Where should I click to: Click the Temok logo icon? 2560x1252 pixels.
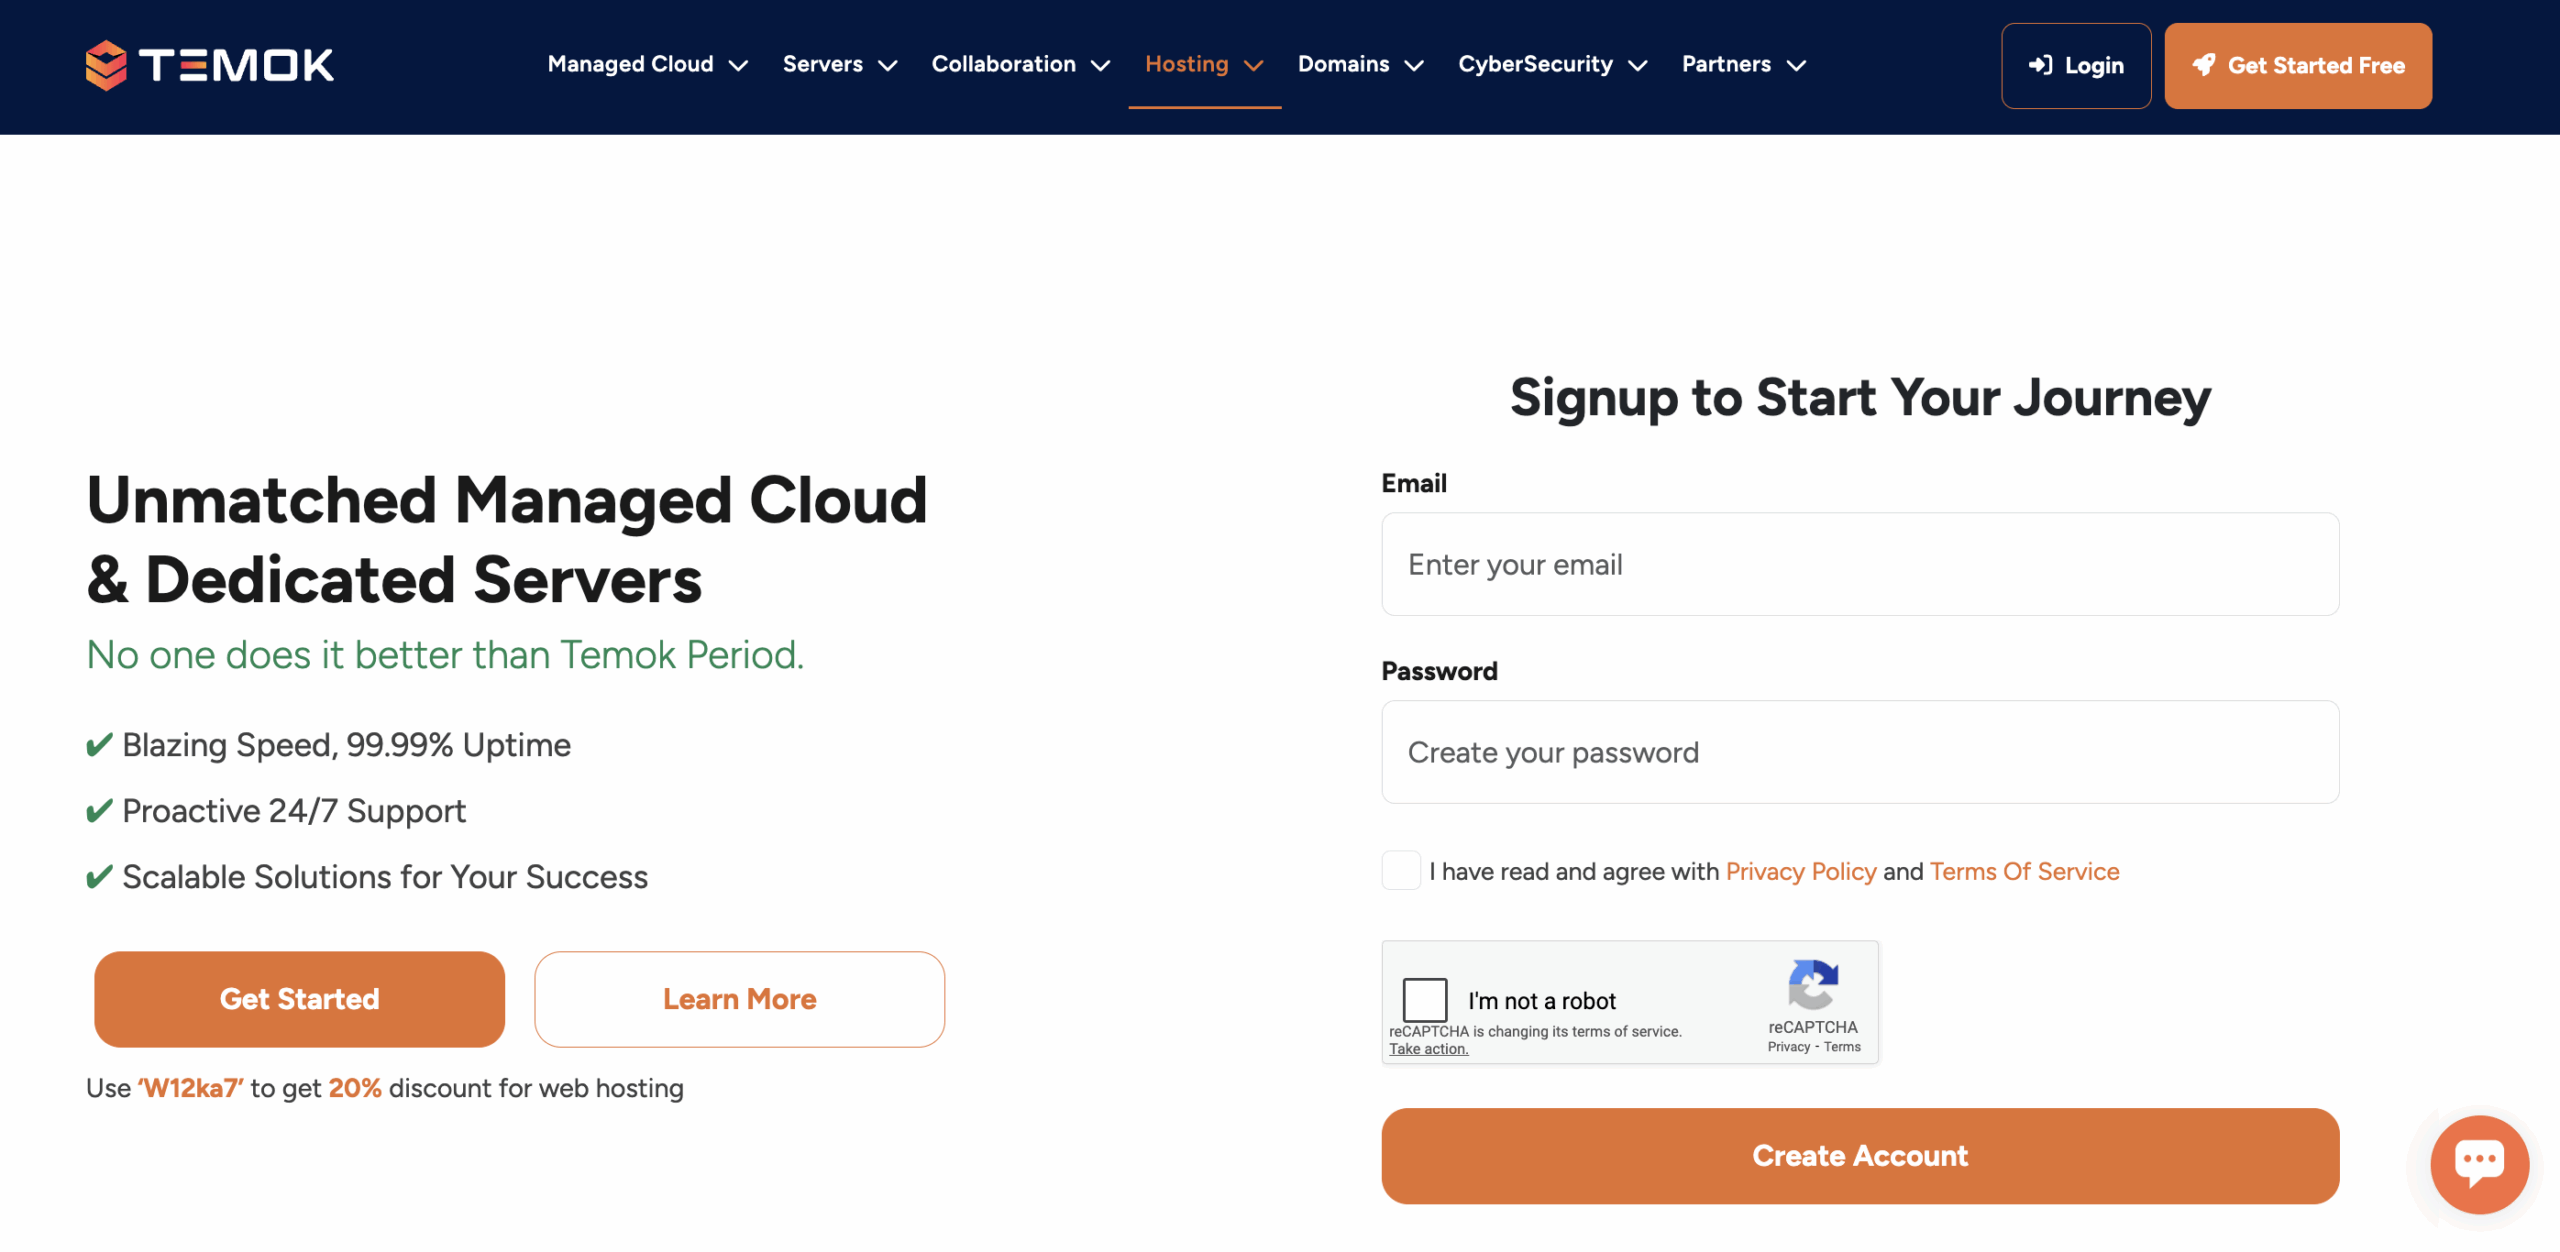tap(106, 65)
